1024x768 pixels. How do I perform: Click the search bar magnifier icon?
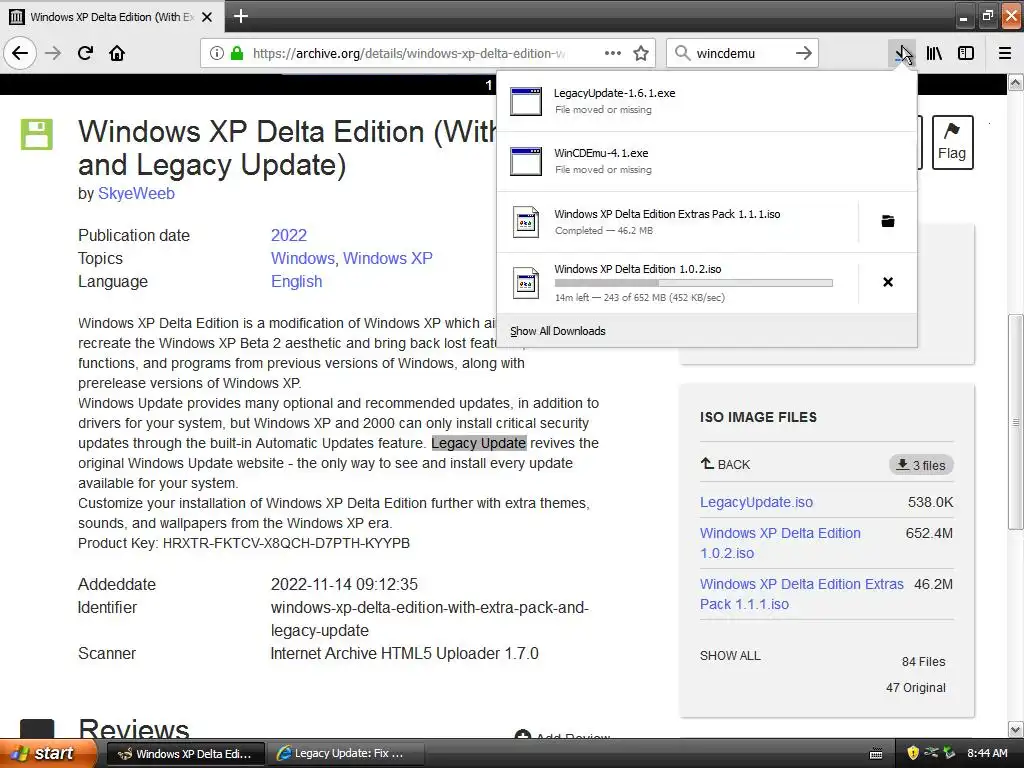682,53
